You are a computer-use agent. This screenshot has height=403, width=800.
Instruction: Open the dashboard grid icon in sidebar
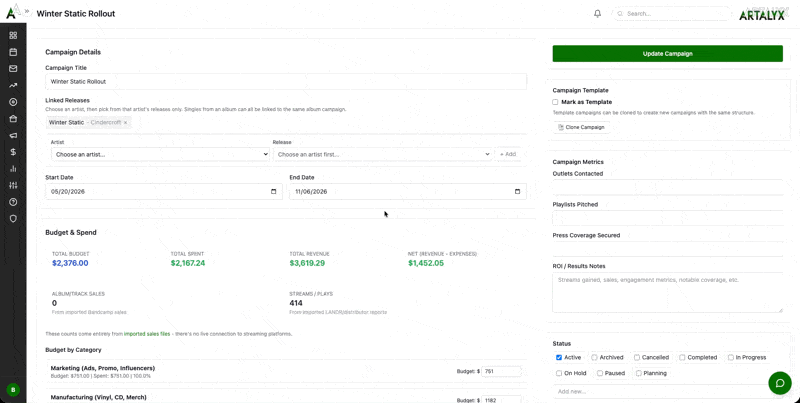pyautogui.click(x=13, y=35)
